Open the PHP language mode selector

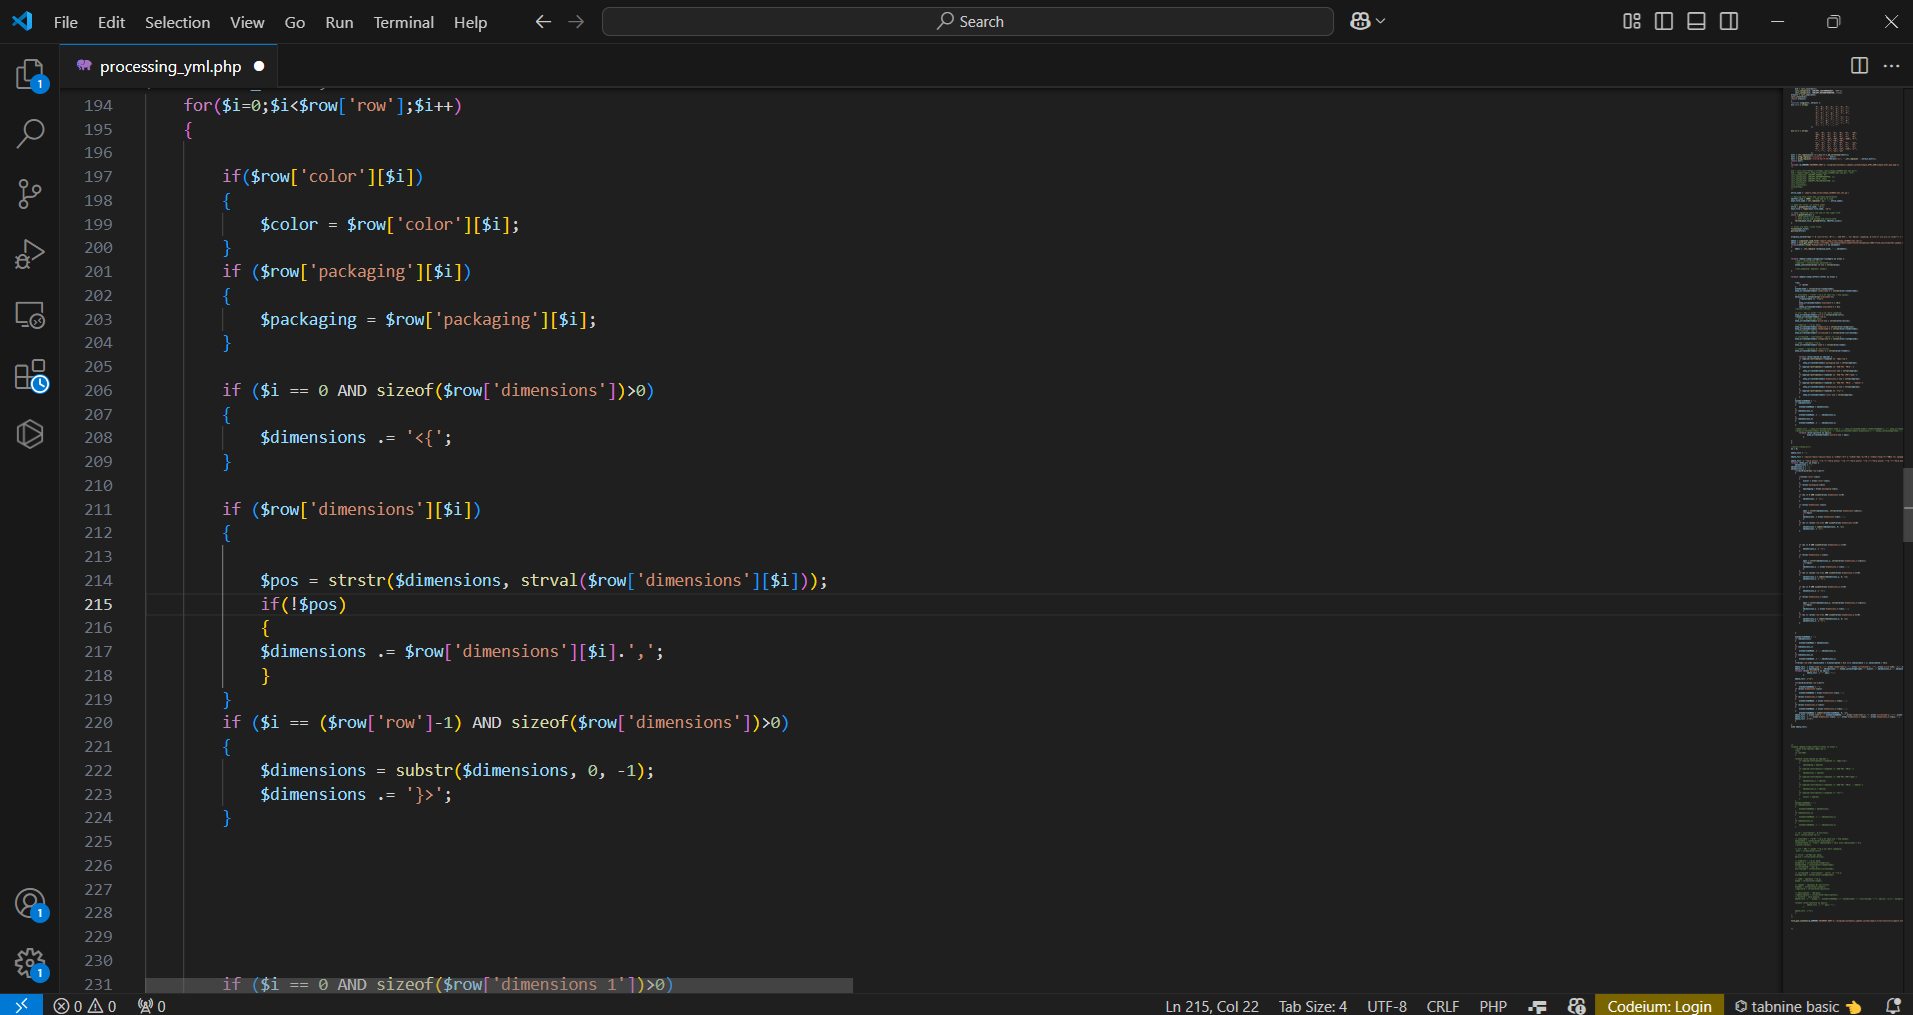pyautogui.click(x=1493, y=1006)
